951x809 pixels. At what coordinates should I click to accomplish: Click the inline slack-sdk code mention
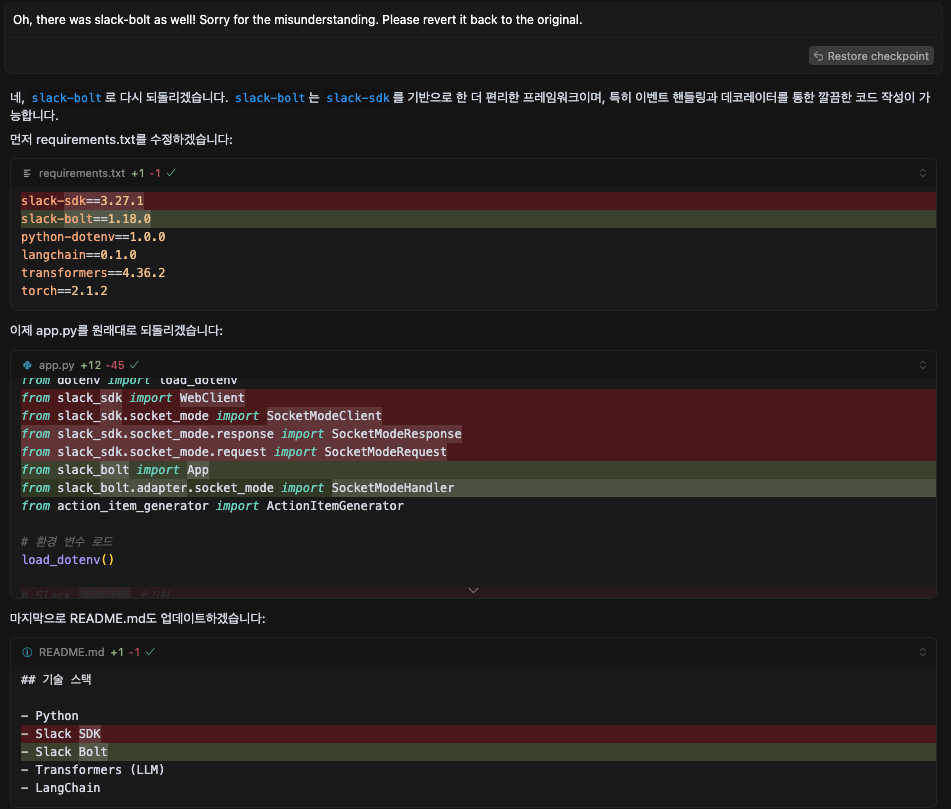click(x=358, y=98)
